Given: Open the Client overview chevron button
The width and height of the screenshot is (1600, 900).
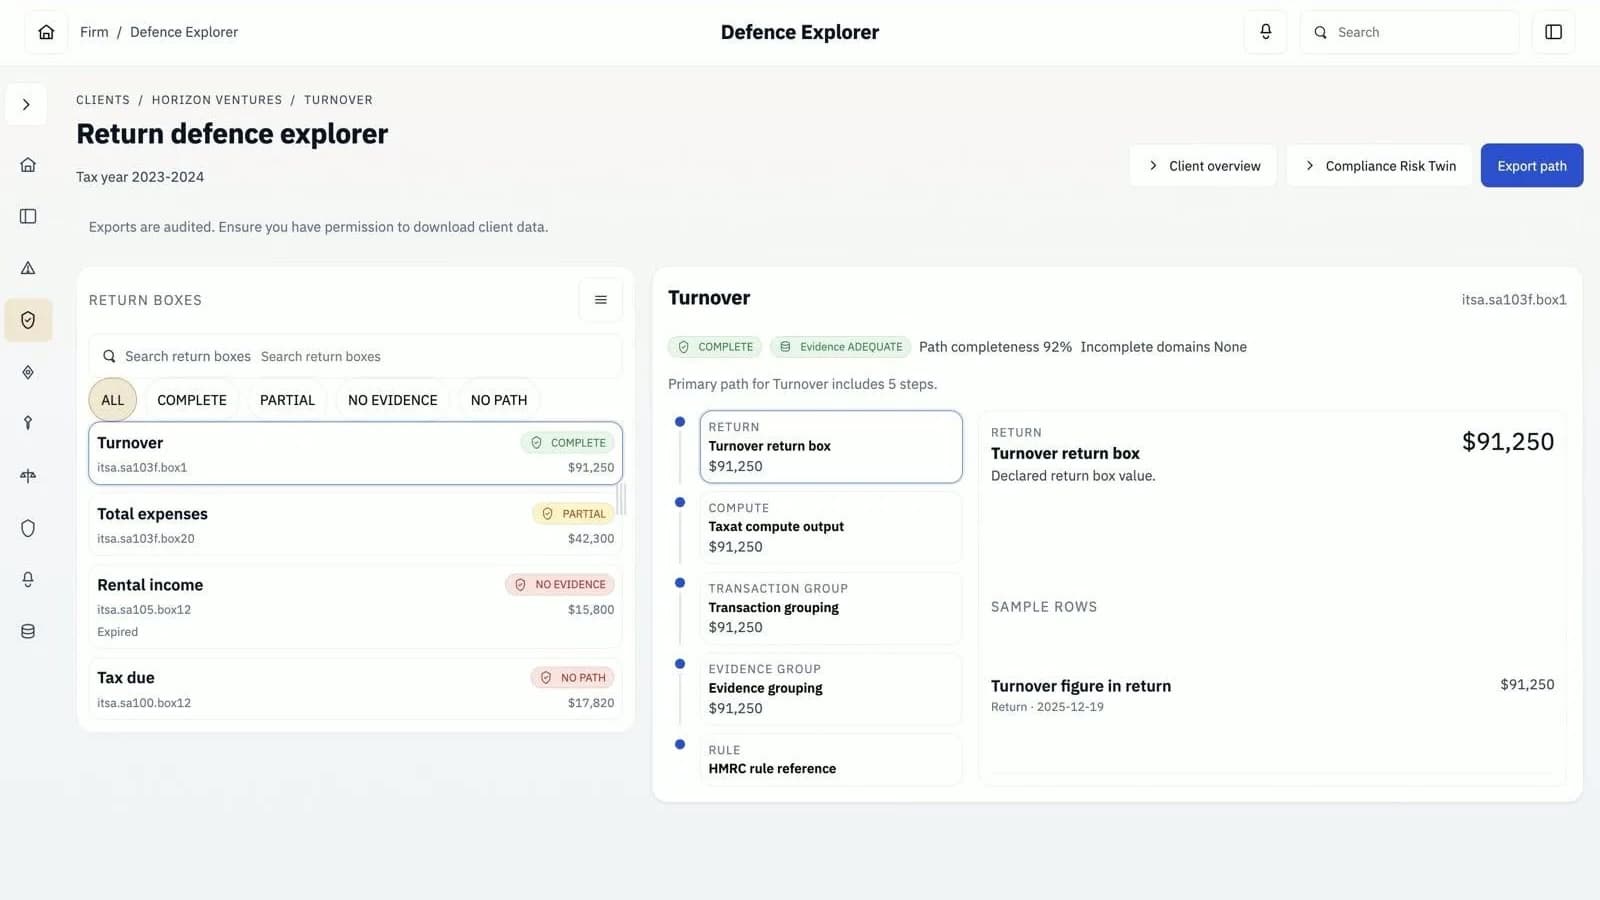Looking at the screenshot, I should click(x=1203, y=166).
